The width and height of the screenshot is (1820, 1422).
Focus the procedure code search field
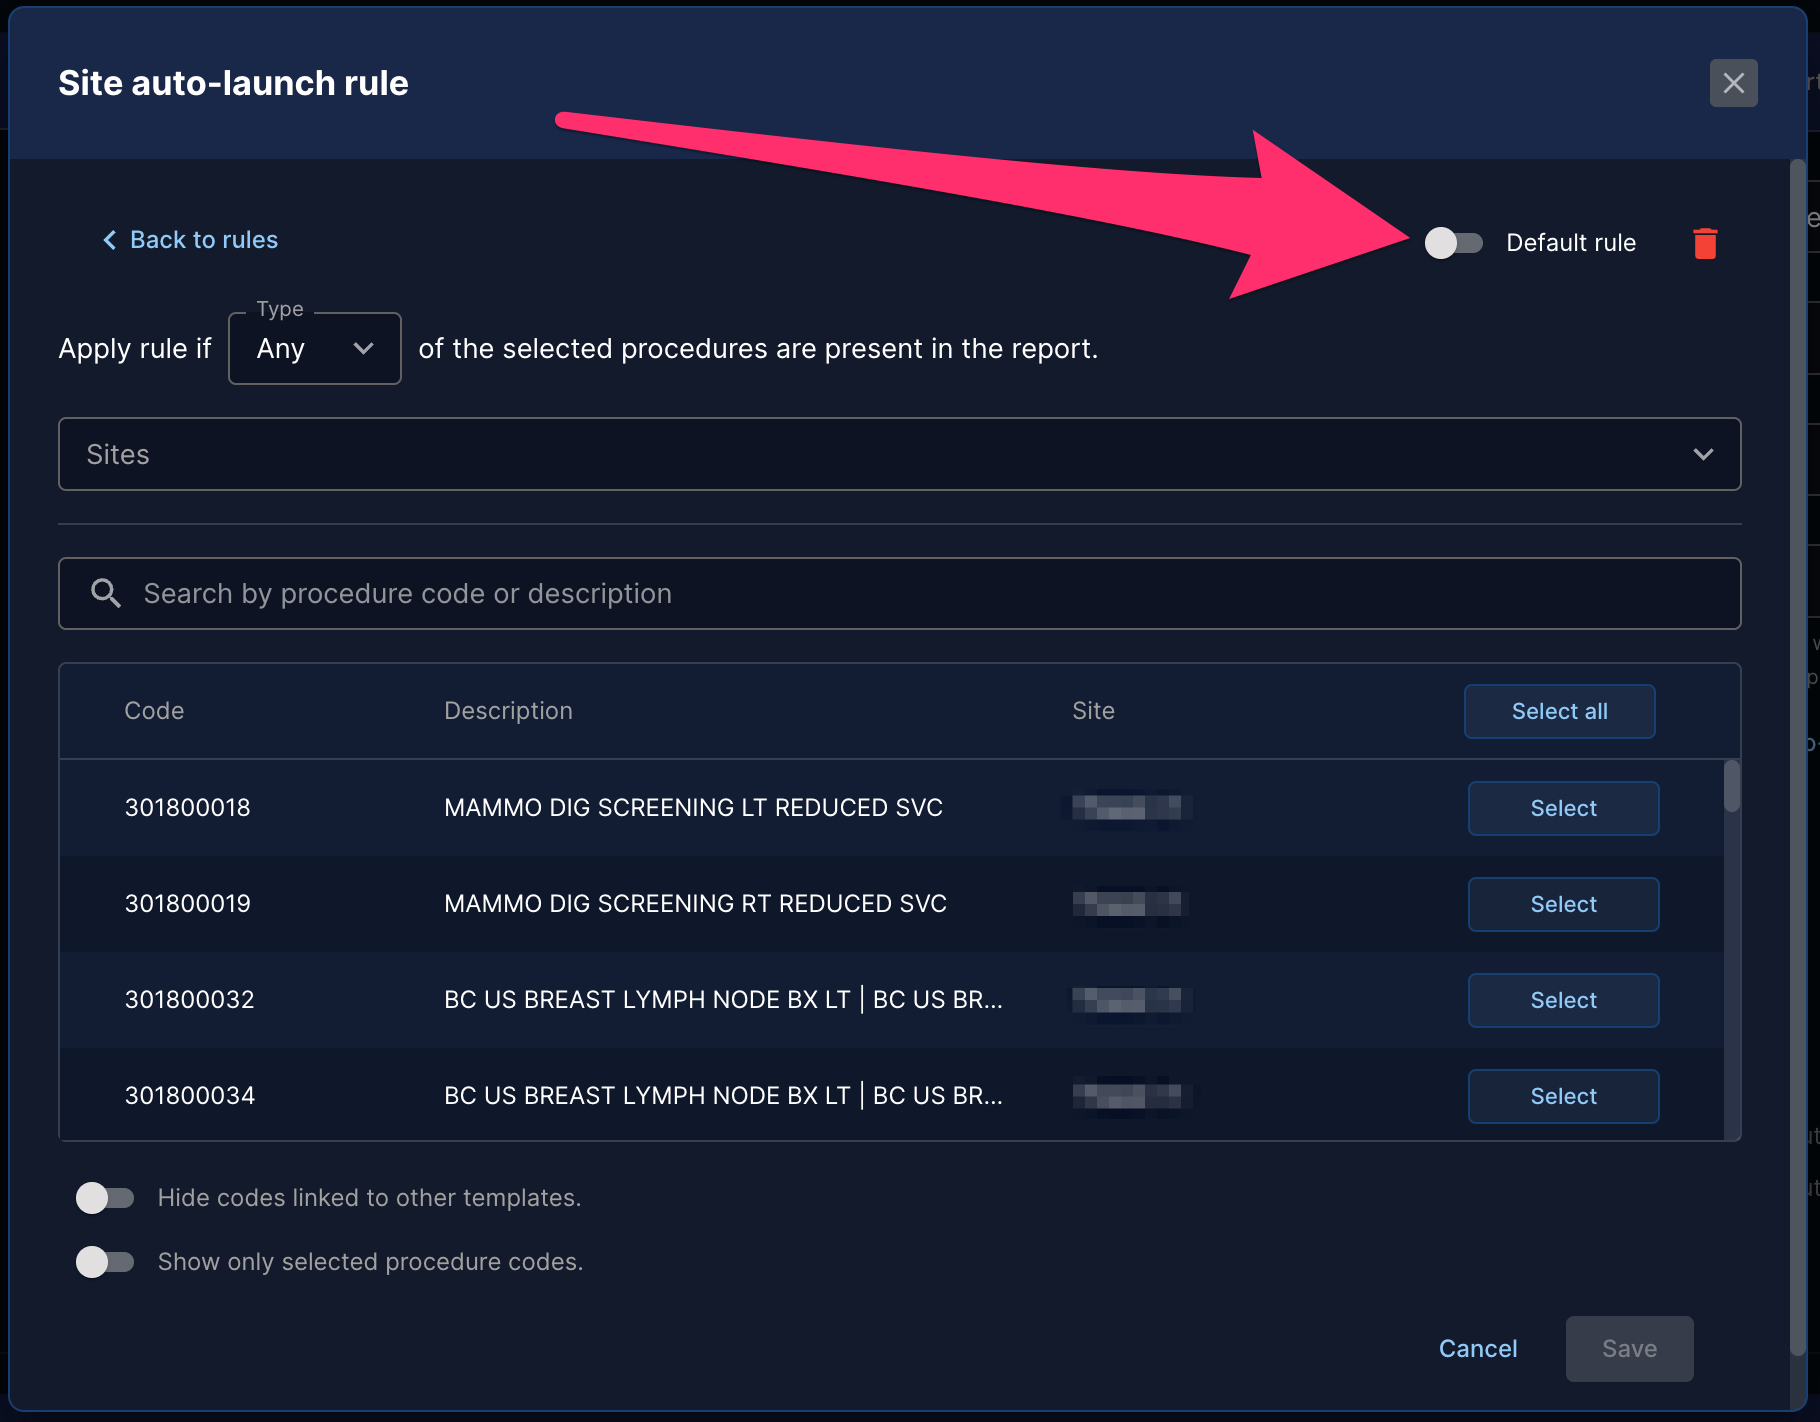900,593
